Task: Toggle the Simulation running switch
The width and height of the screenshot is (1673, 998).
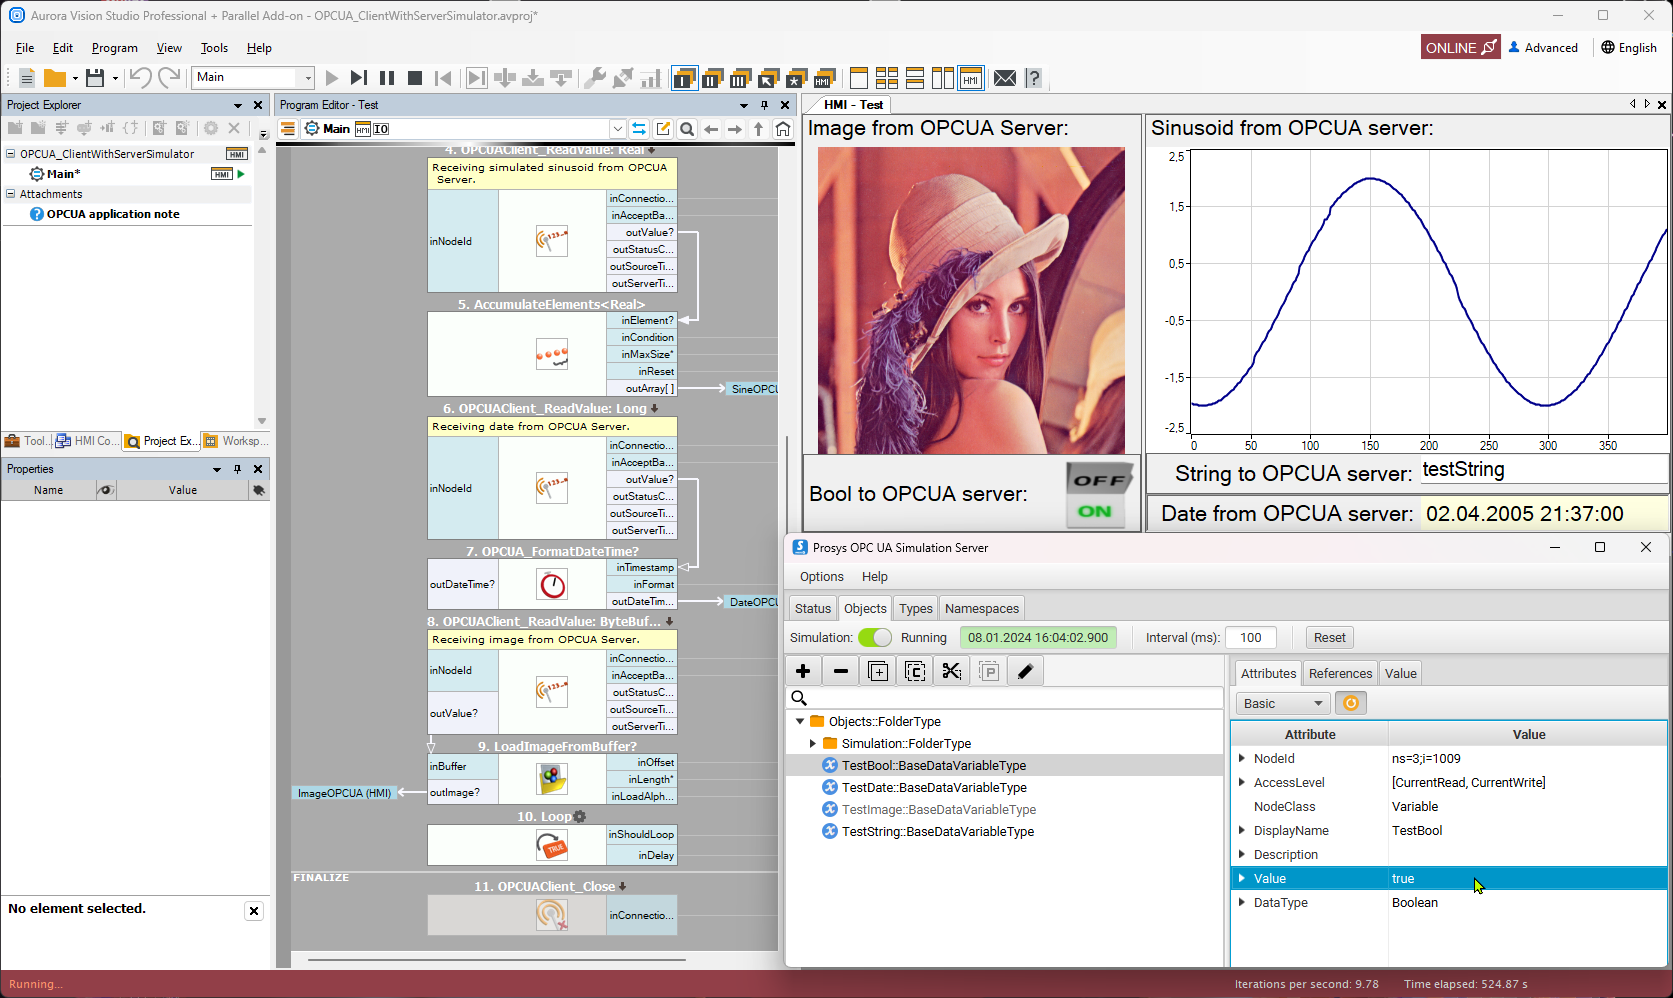Action: [875, 638]
